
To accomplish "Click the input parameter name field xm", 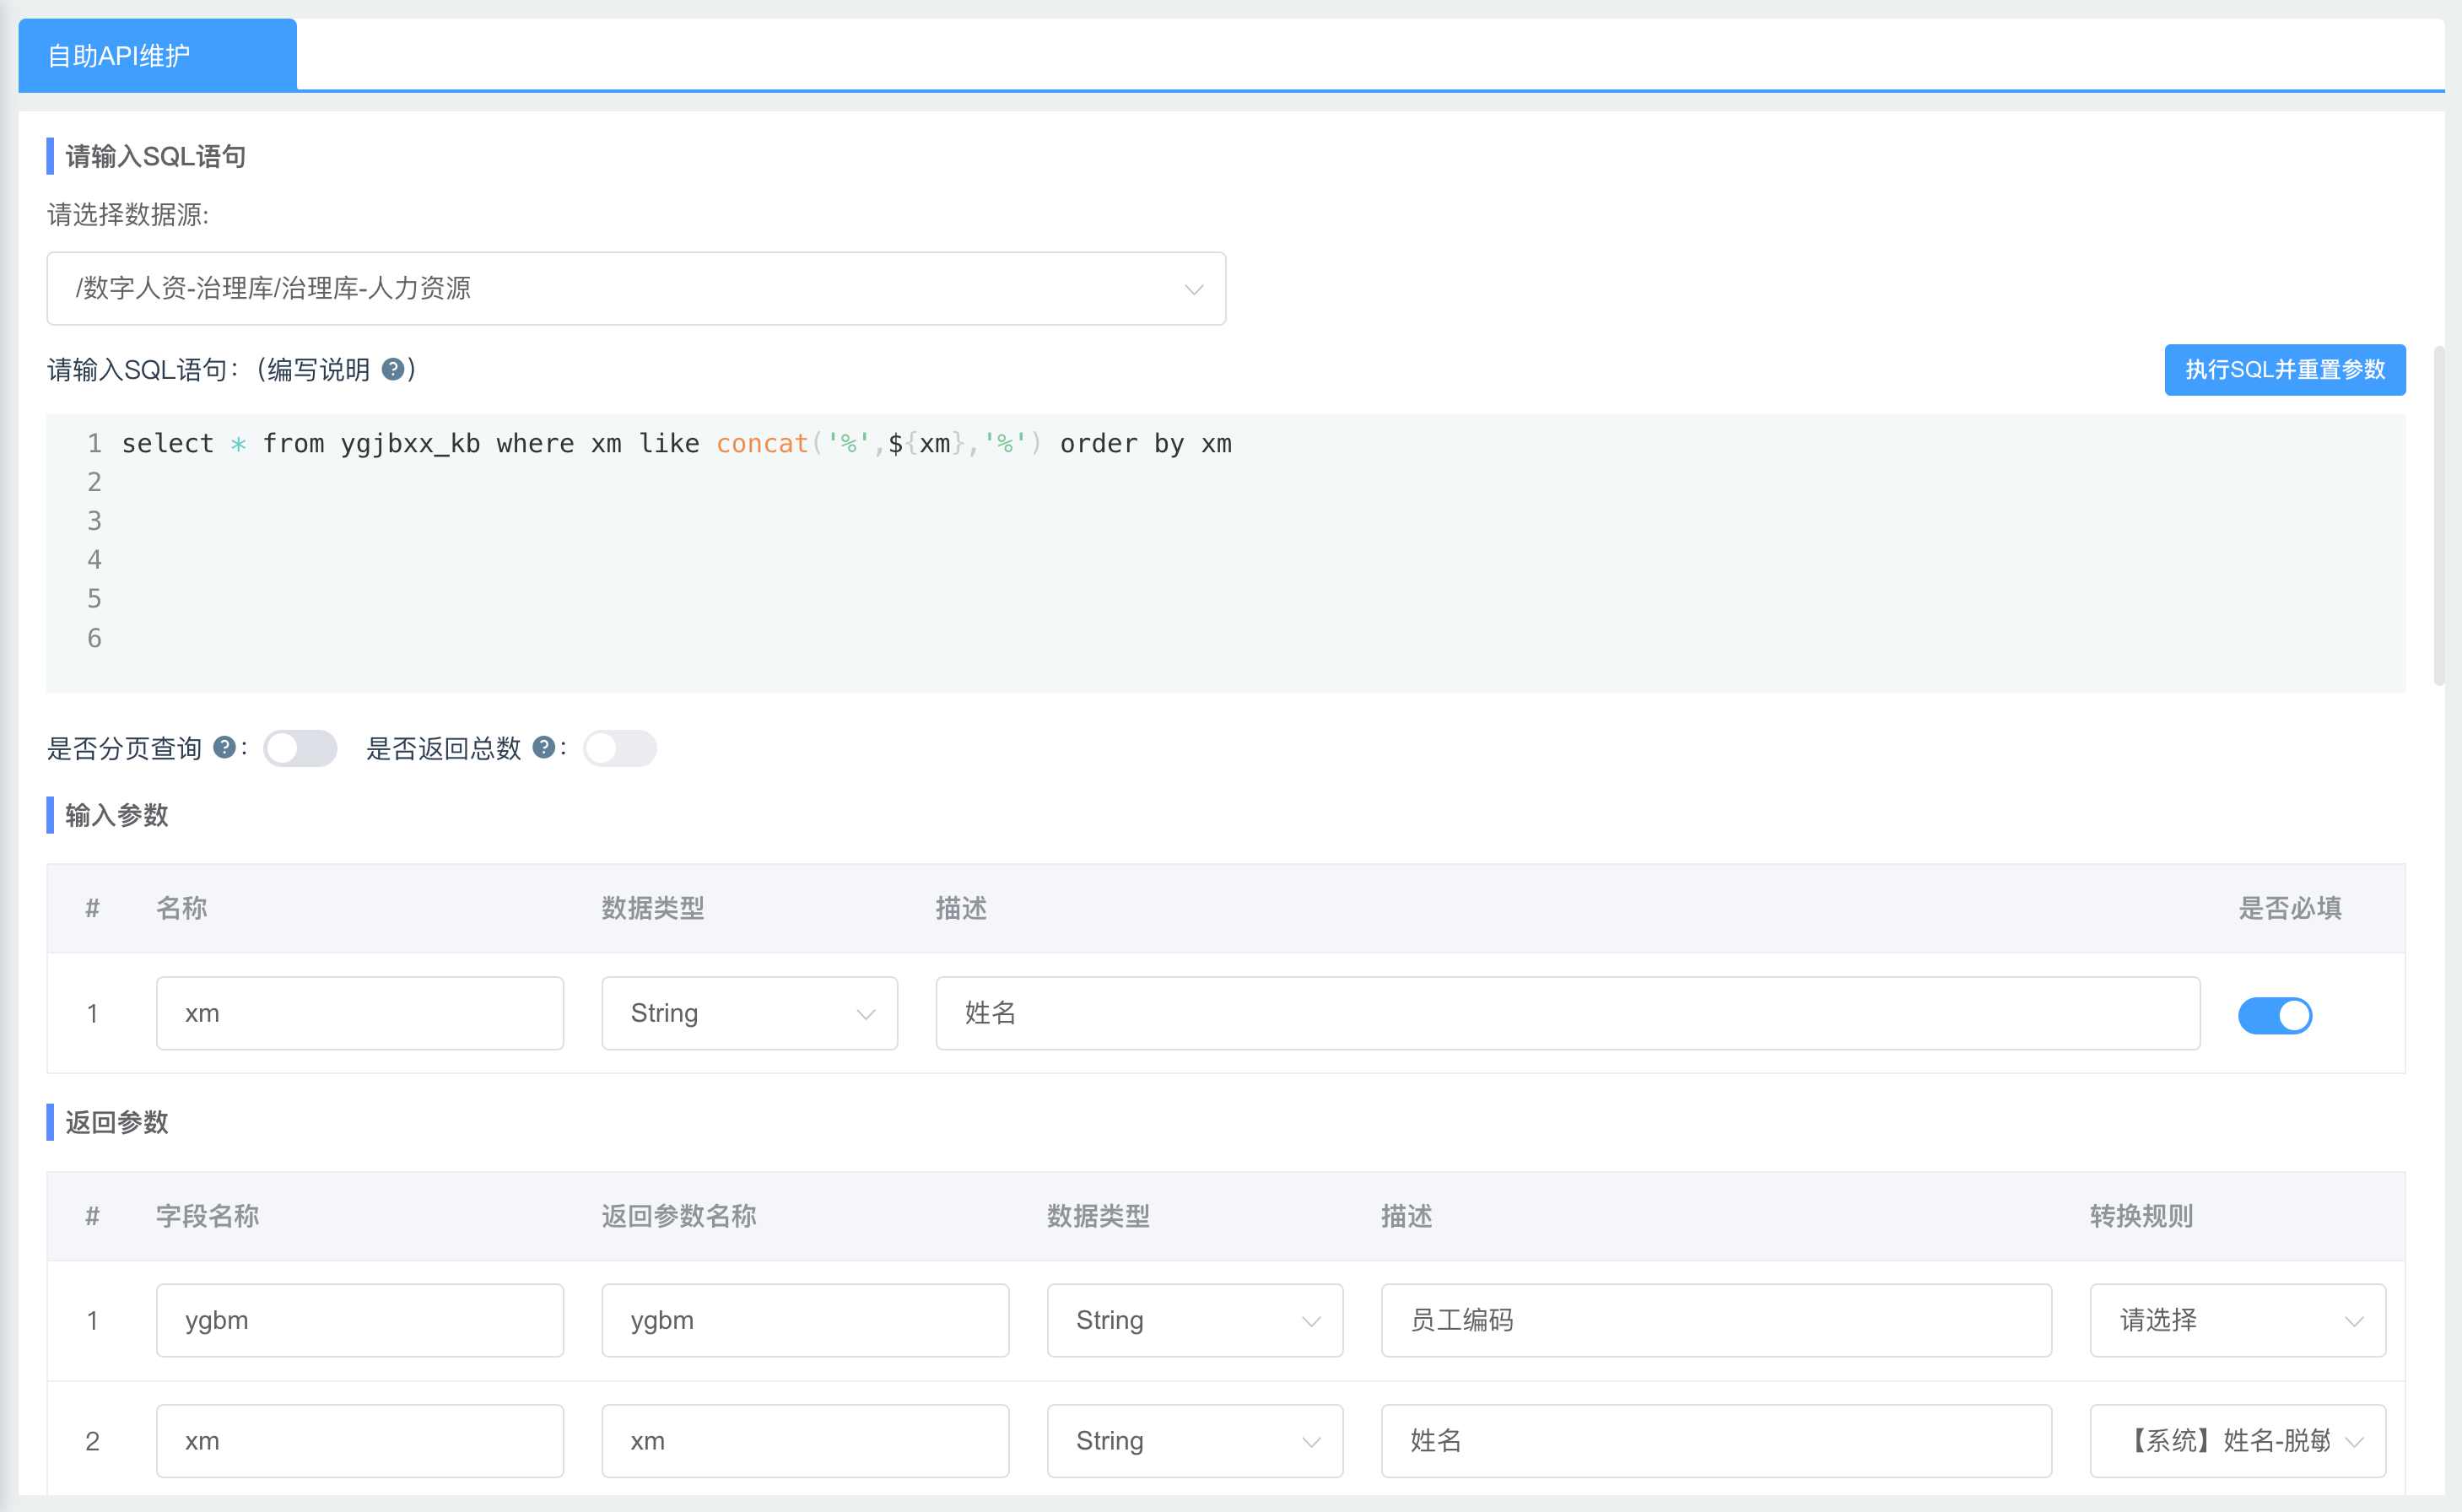I will (x=360, y=1013).
